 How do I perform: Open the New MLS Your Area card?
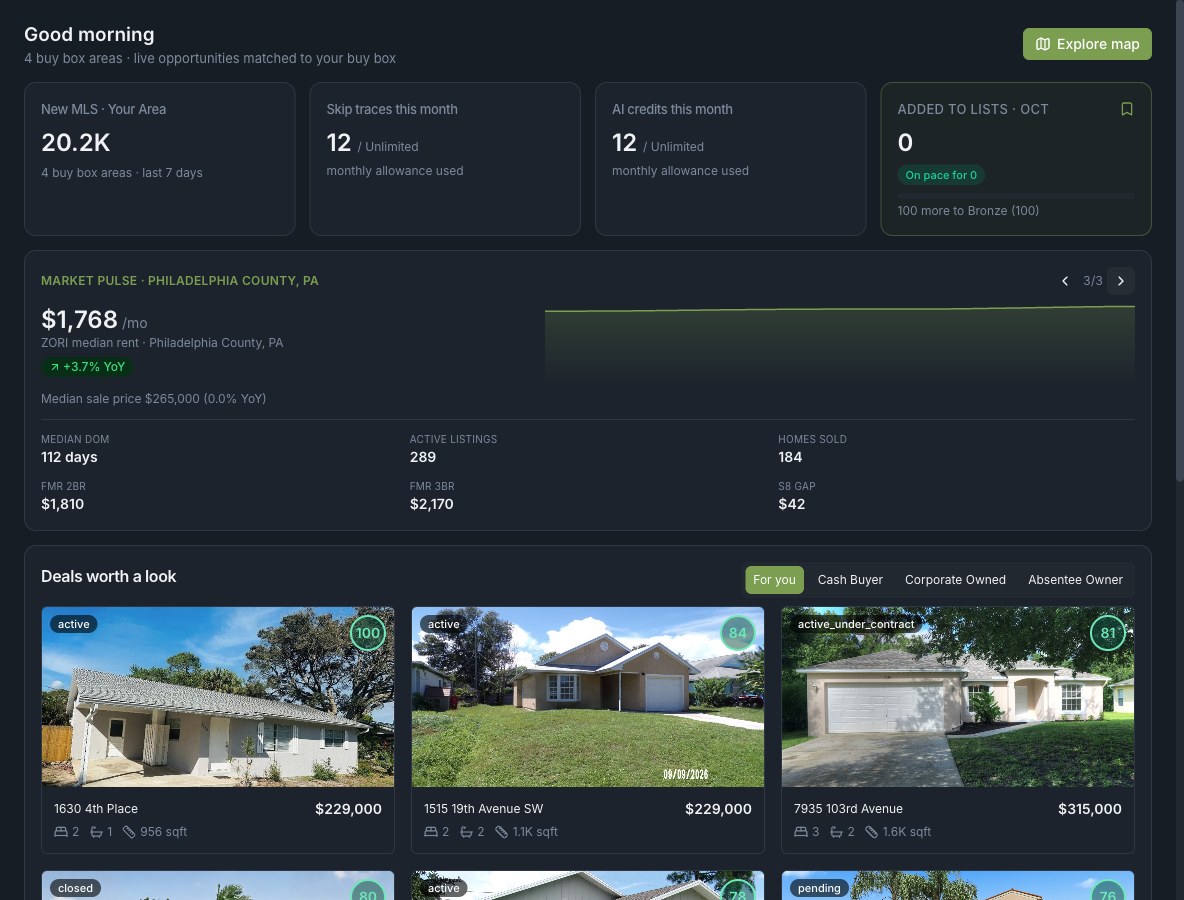[x=159, y=159]
